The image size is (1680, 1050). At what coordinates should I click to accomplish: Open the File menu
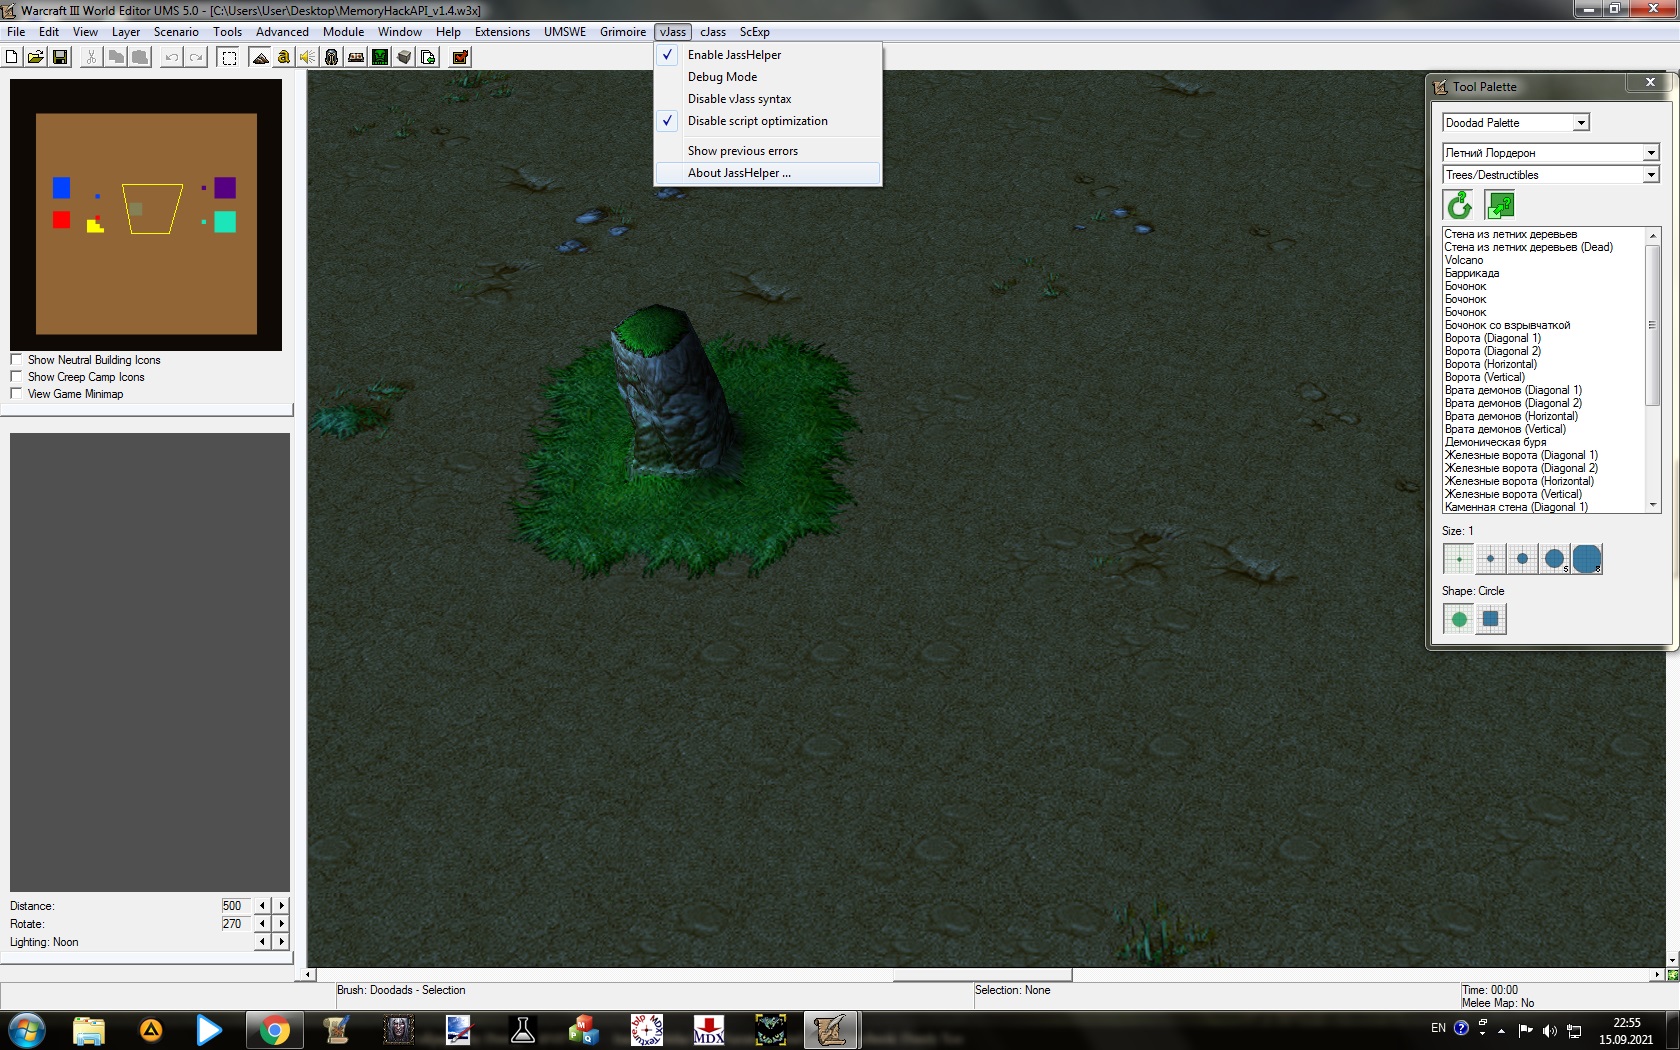point(16,32)
